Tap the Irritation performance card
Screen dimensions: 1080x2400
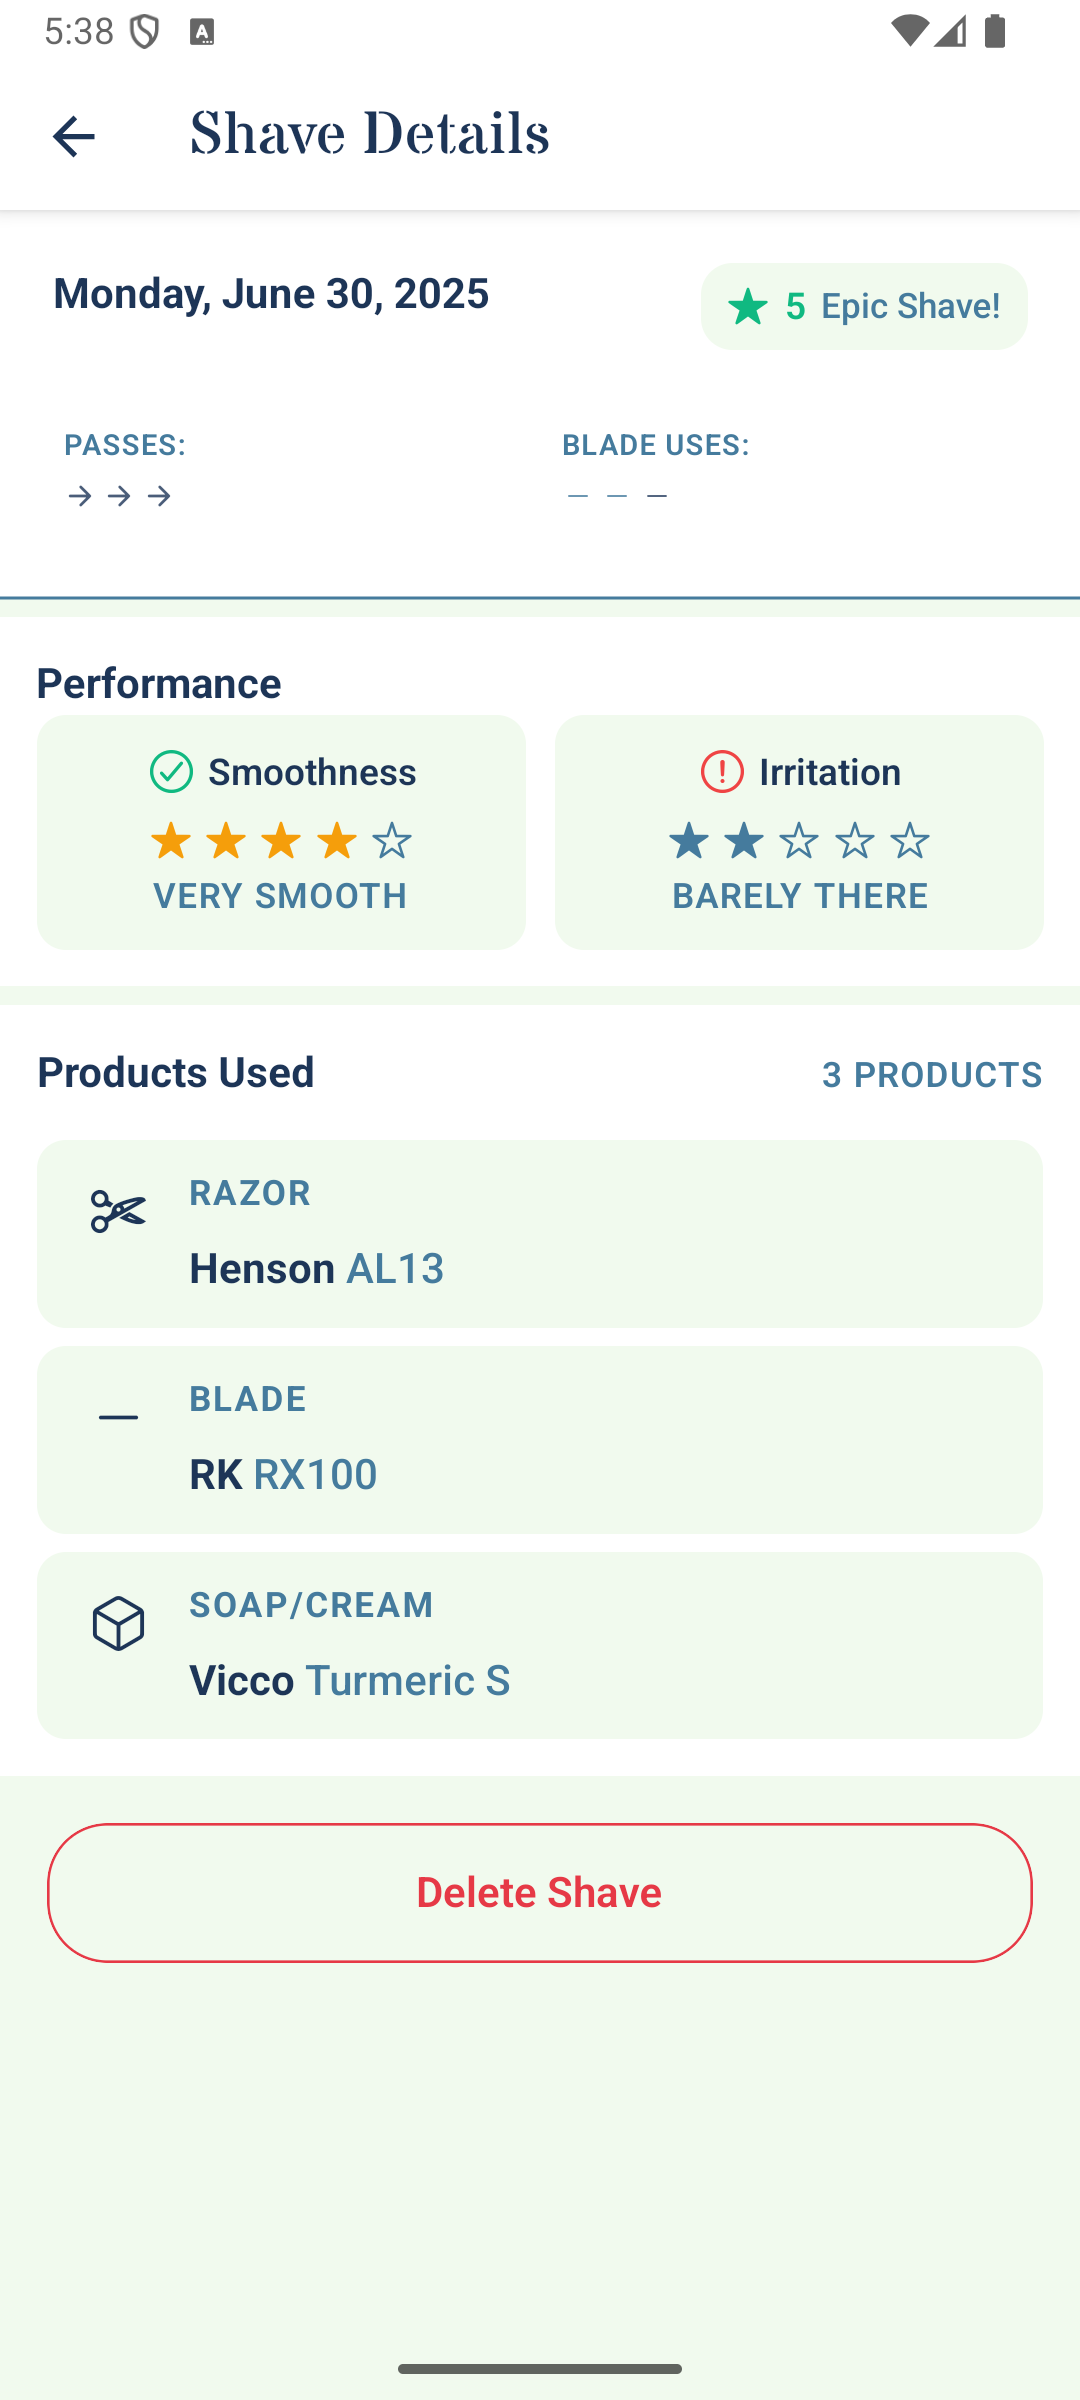click(799, 832)
